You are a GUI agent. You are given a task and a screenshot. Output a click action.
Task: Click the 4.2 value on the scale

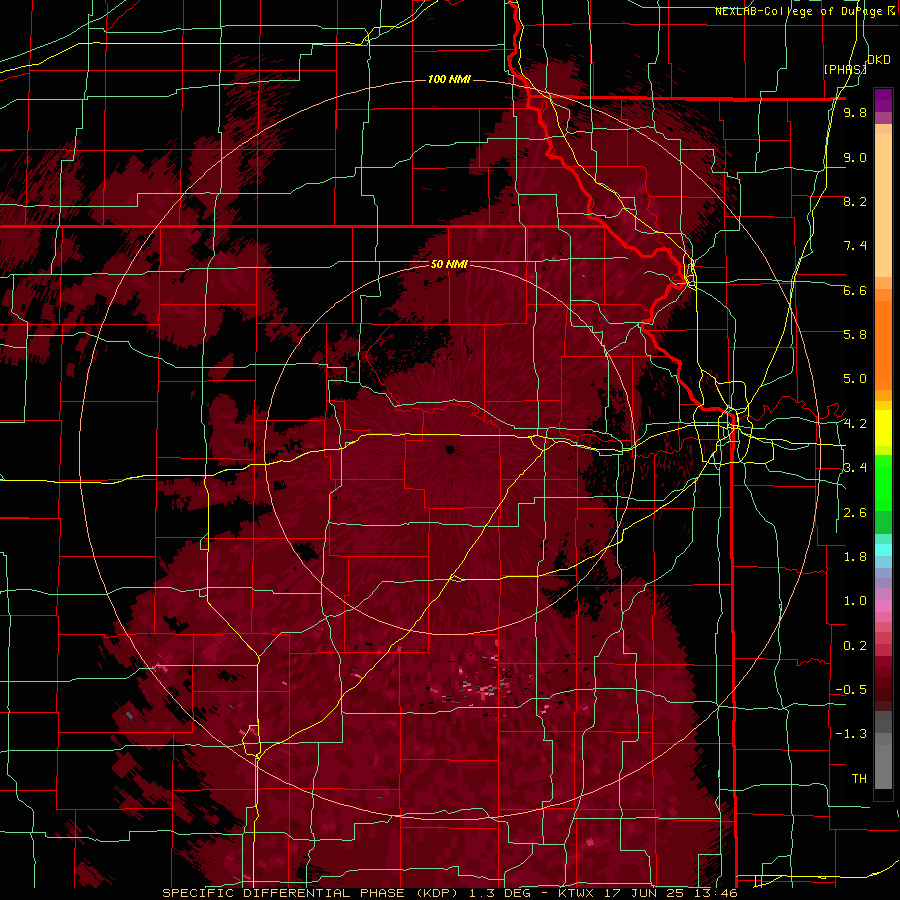pos(855,424)
